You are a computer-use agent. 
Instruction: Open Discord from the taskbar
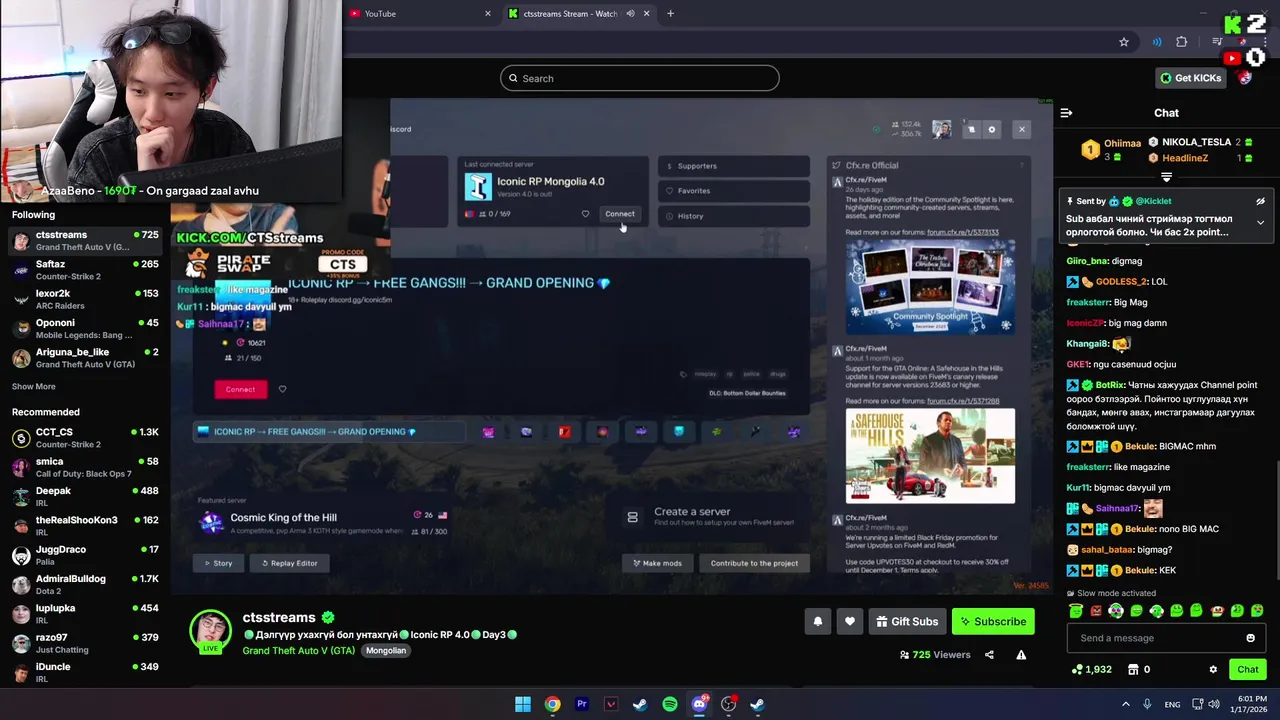click(699, 704)
